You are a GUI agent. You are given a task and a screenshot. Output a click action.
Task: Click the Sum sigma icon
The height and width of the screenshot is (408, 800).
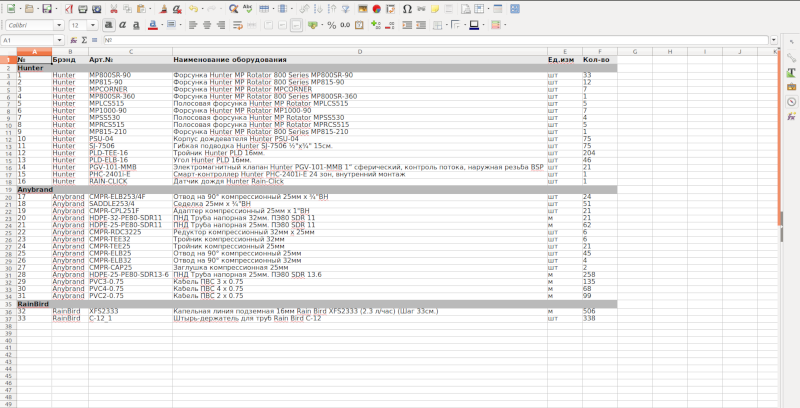pyautogui.click(x=85, y=40)
